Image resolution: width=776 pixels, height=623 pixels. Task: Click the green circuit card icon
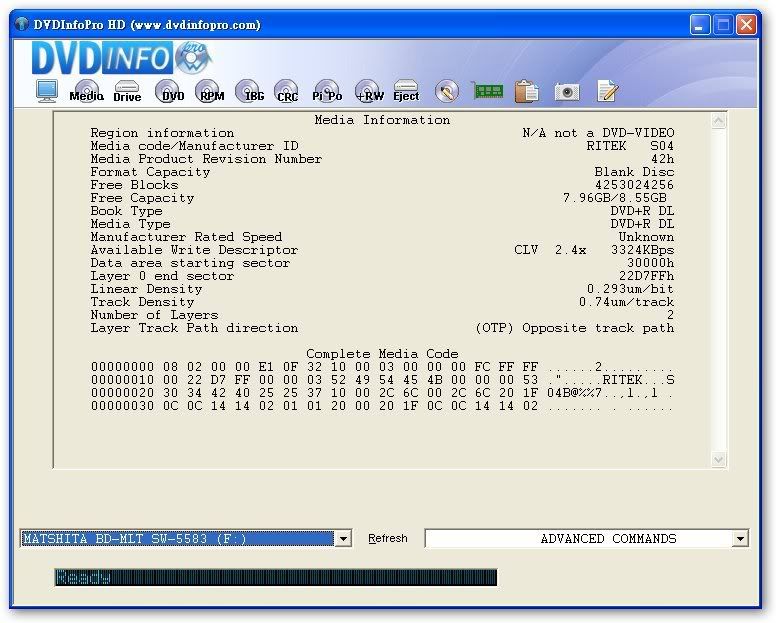(x=487, y=91)
